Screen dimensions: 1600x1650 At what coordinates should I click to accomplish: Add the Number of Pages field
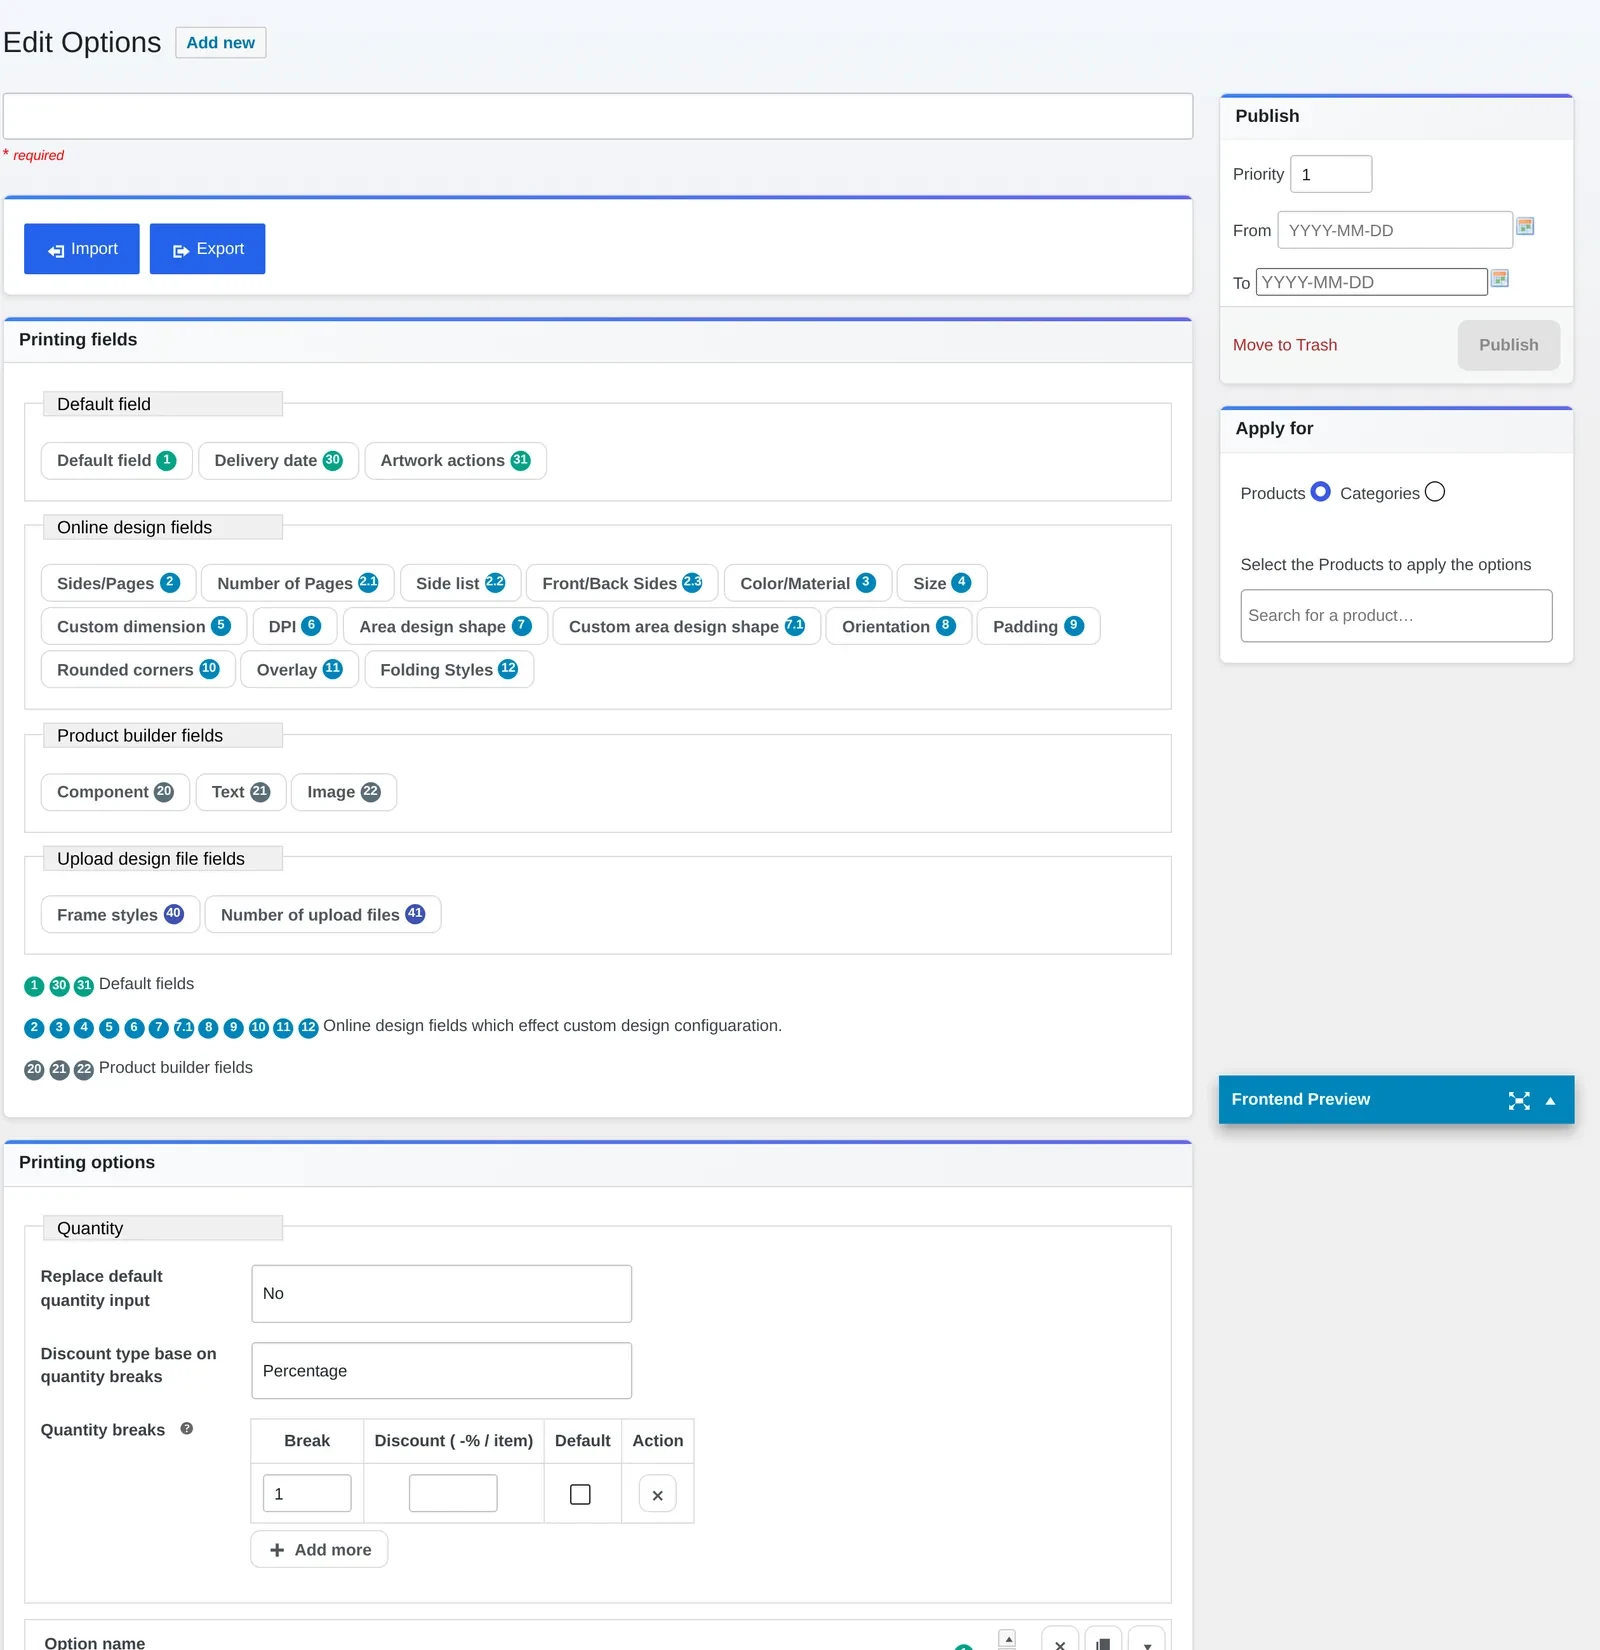pos(298,584)
